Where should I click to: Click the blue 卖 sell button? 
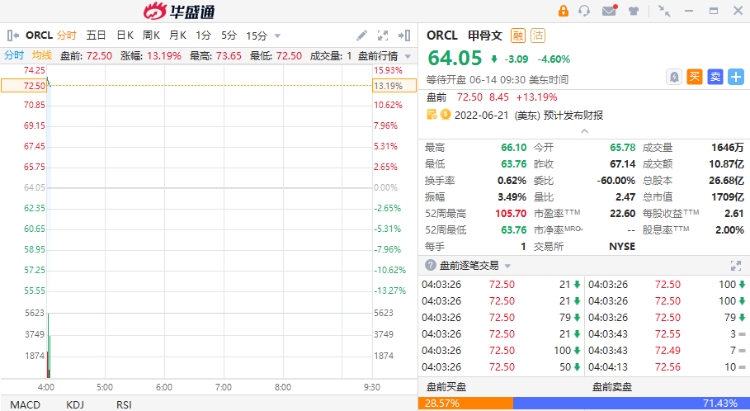714,76
